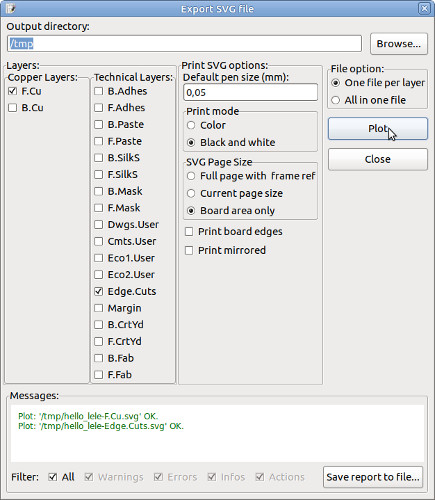Uncheck the F.Cu copper layer
The image size is (435, 500).
pos(13,91)
